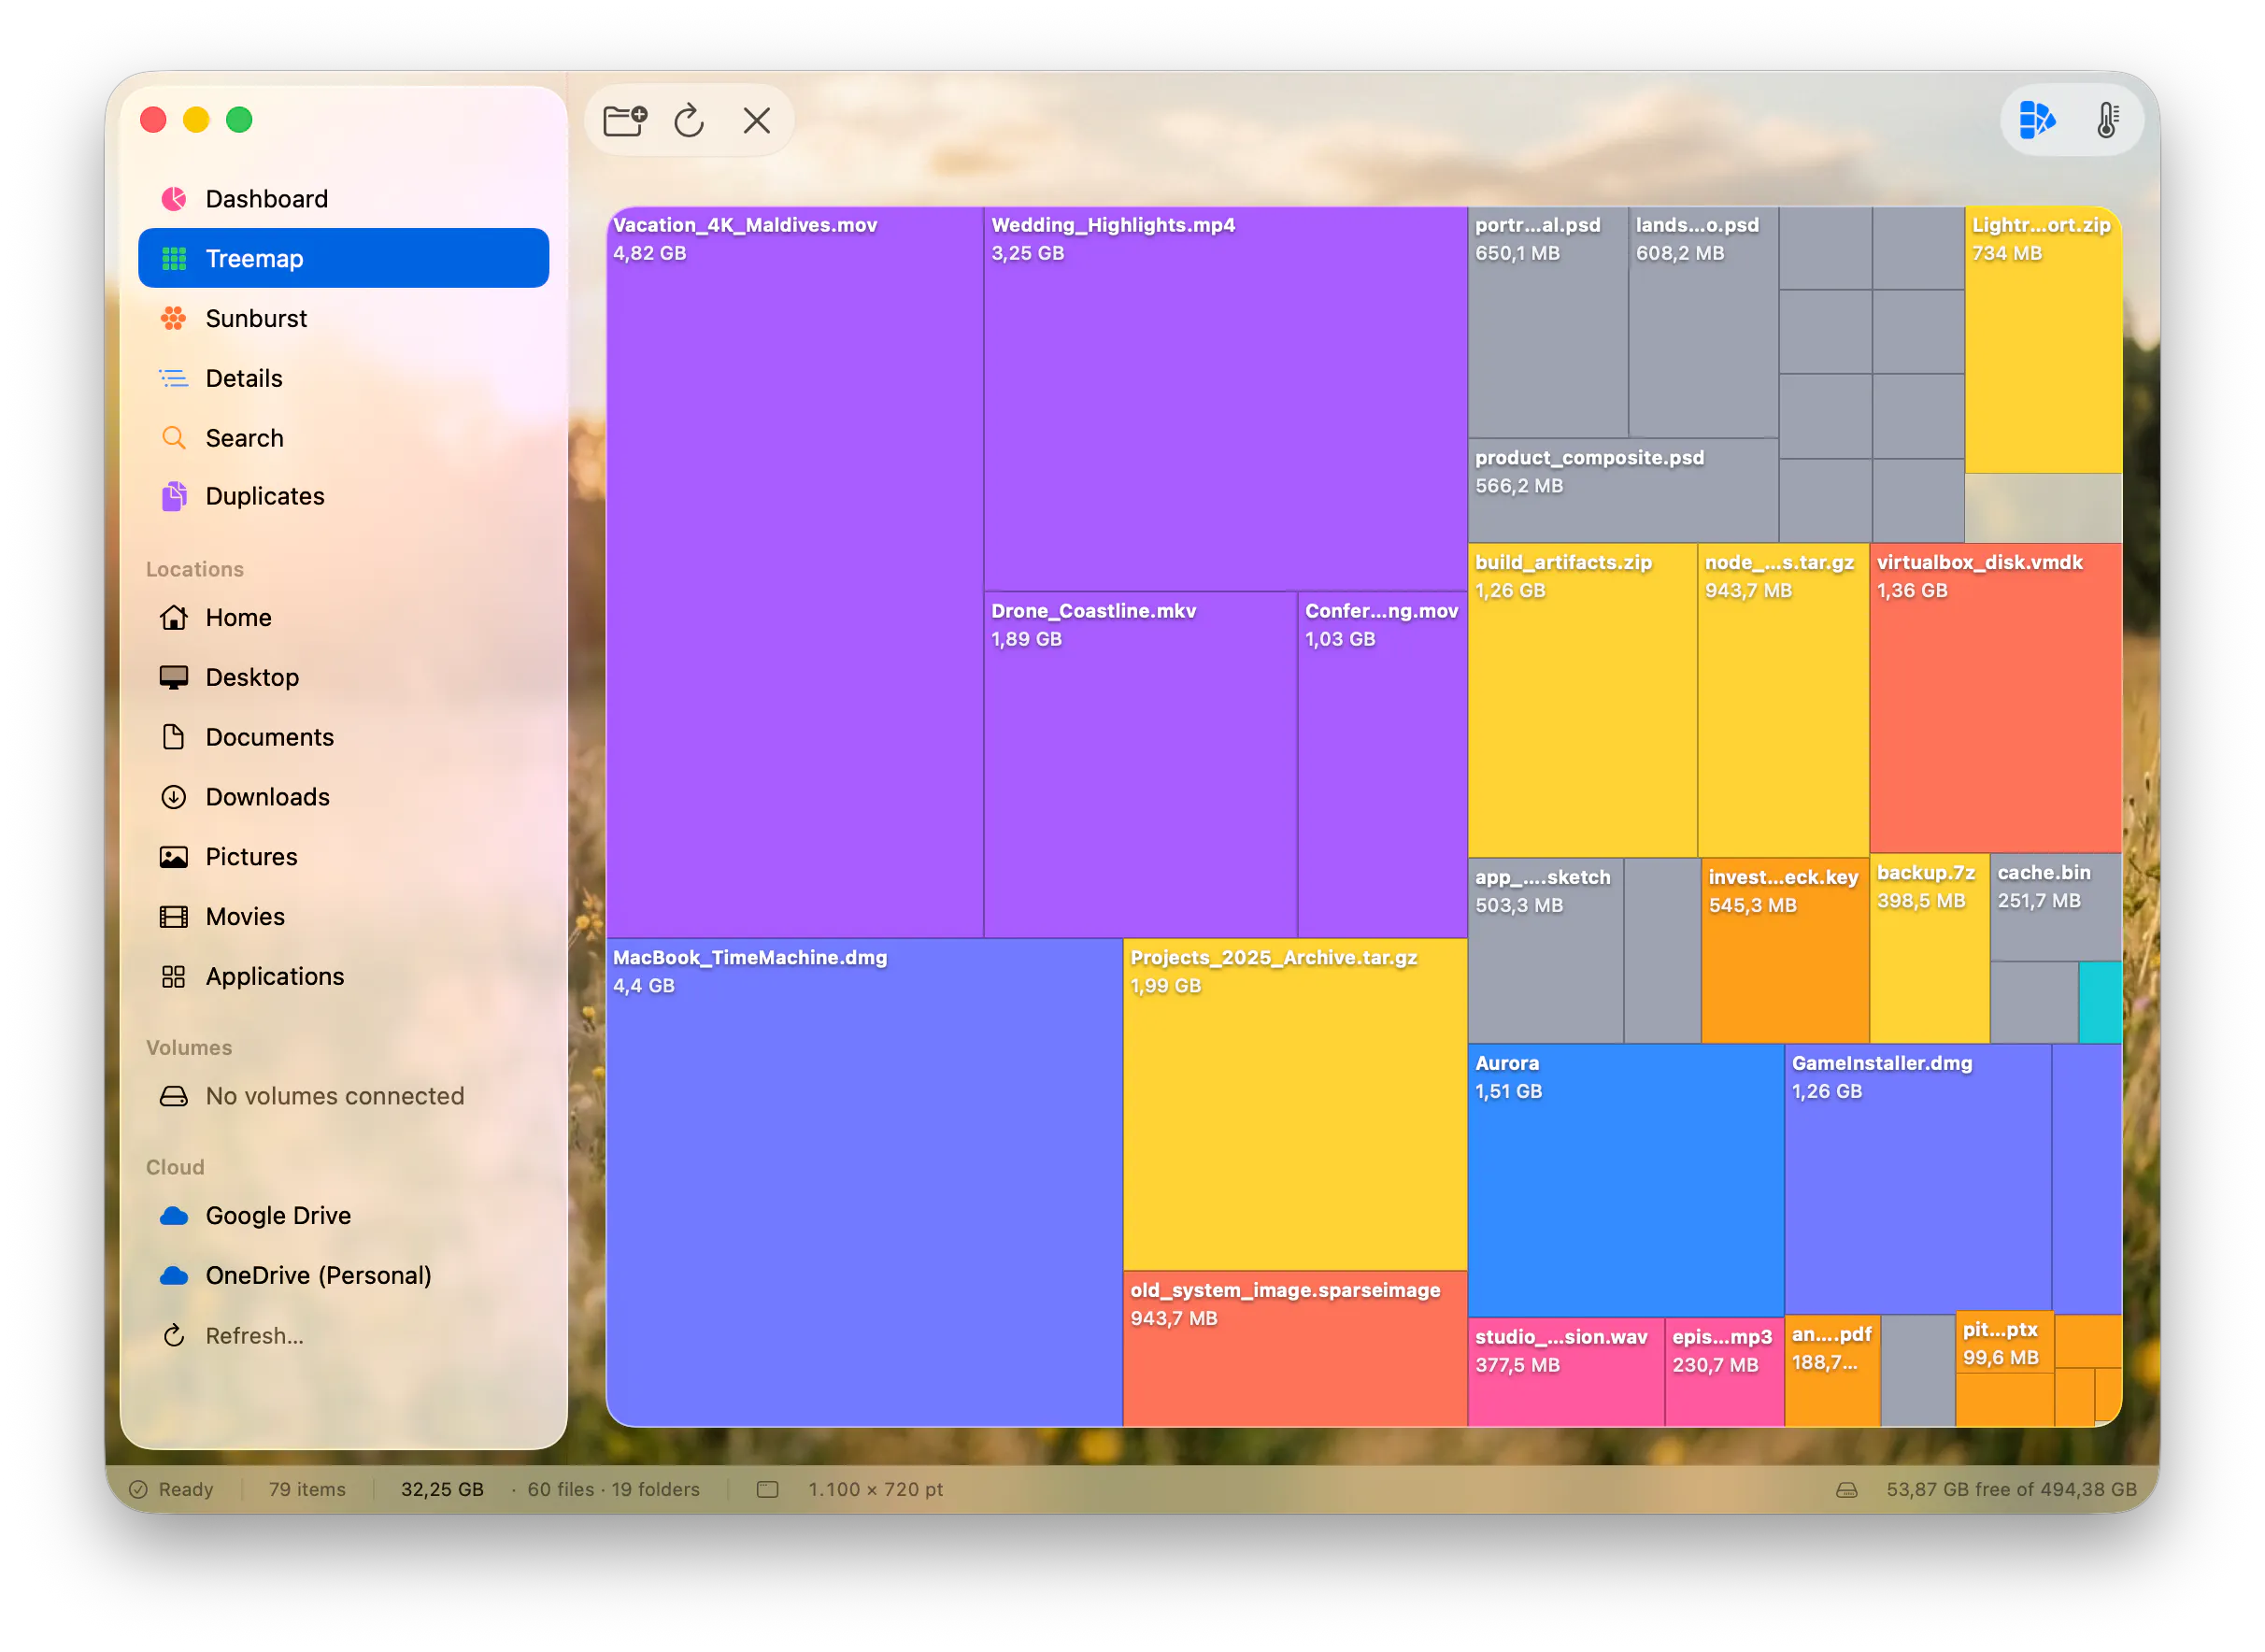Select product_composite.psd block

pos(1624,491)
